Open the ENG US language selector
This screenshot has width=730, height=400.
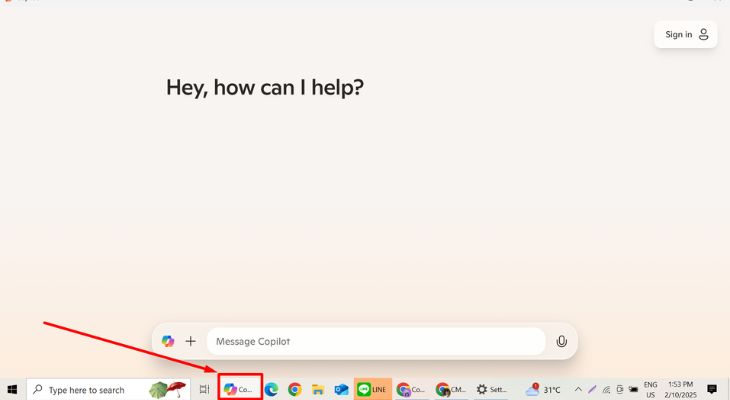pos(650,390)
